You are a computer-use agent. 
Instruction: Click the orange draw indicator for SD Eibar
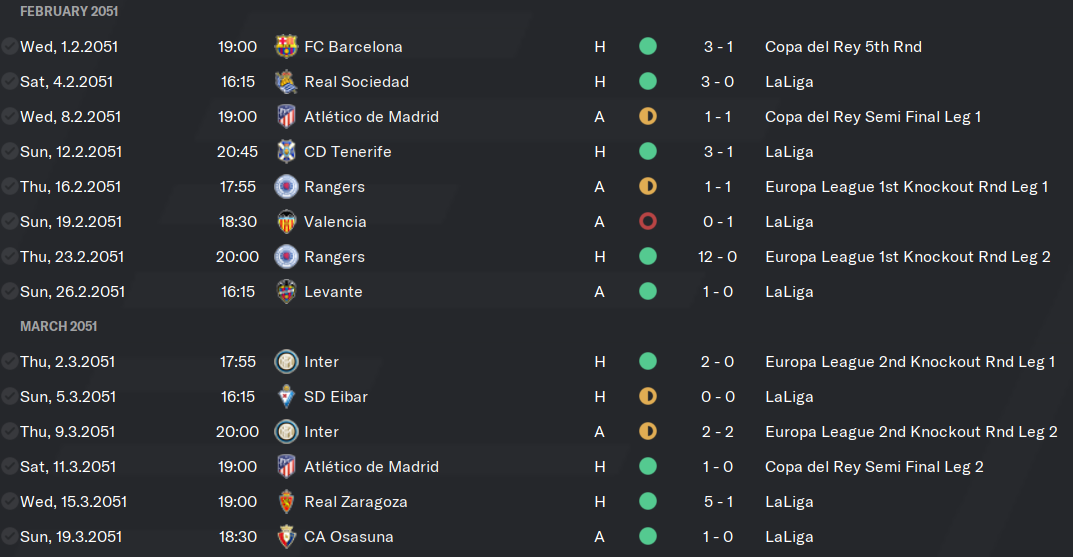pos(647,397)
